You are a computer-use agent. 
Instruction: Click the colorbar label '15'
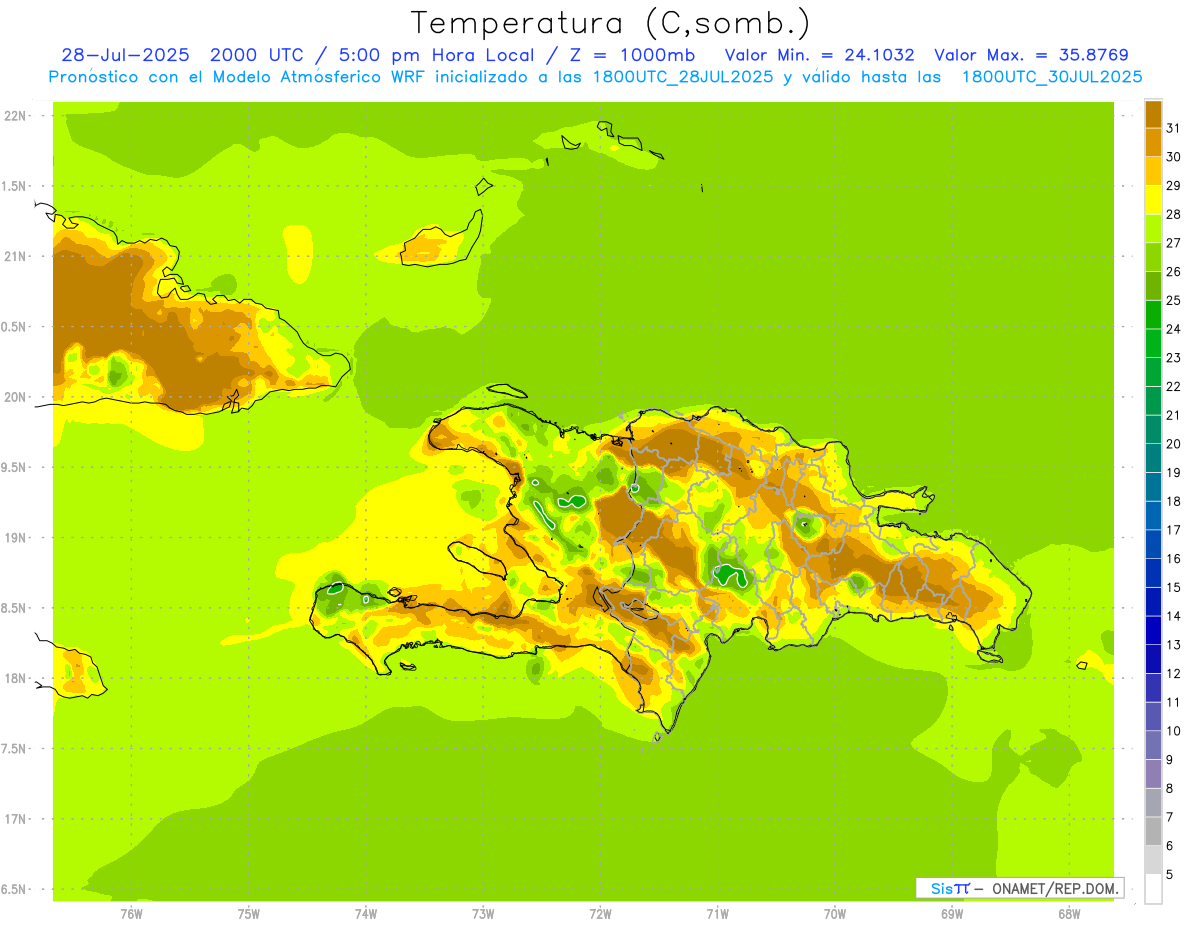[1173, 587]
